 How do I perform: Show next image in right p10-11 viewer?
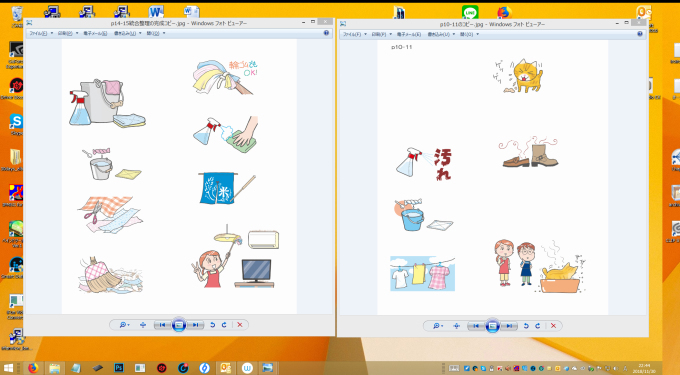(509, 326)
